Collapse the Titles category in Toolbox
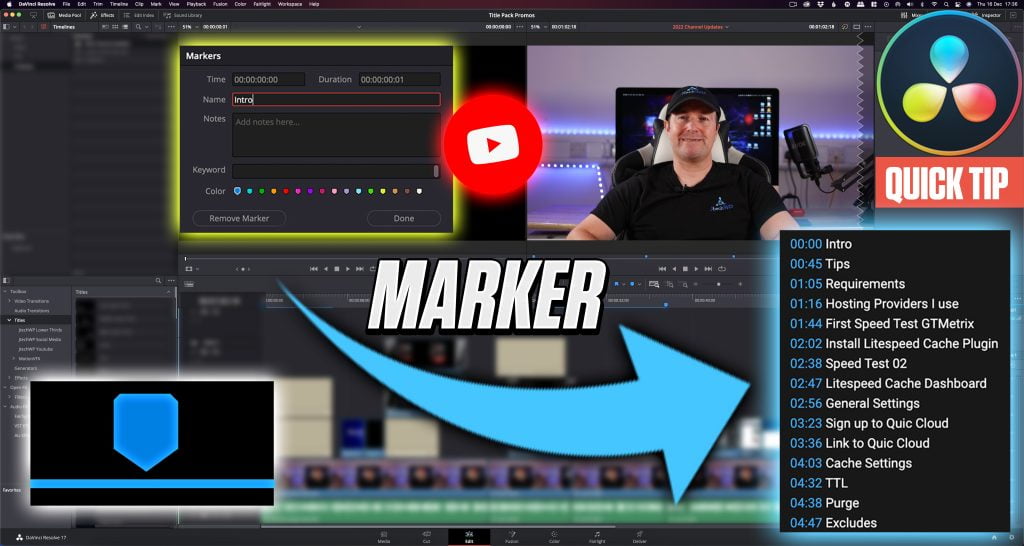The image size is (1024, 546). [x=9, y=320]
